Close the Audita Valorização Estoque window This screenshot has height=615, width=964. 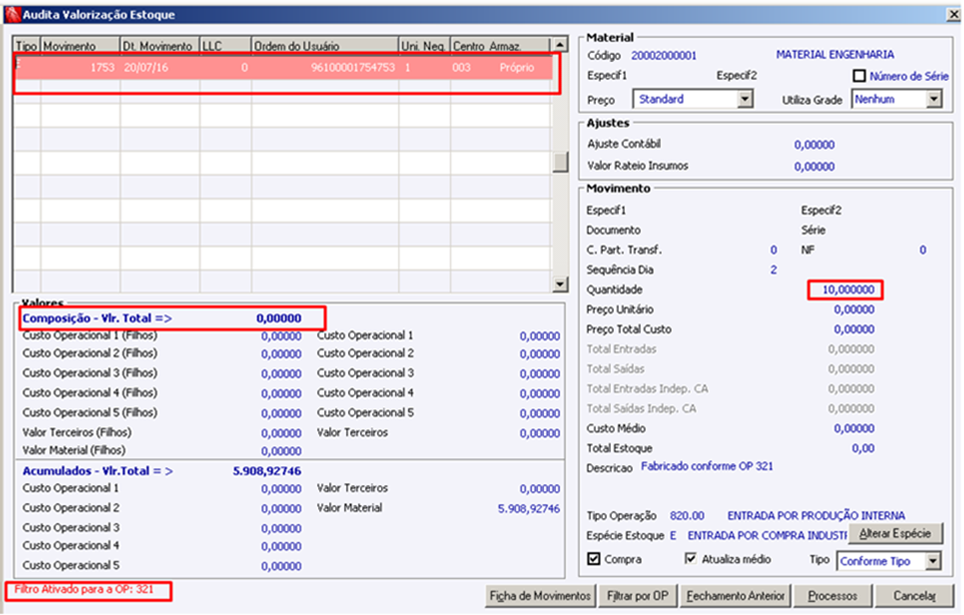click(954, 14)
